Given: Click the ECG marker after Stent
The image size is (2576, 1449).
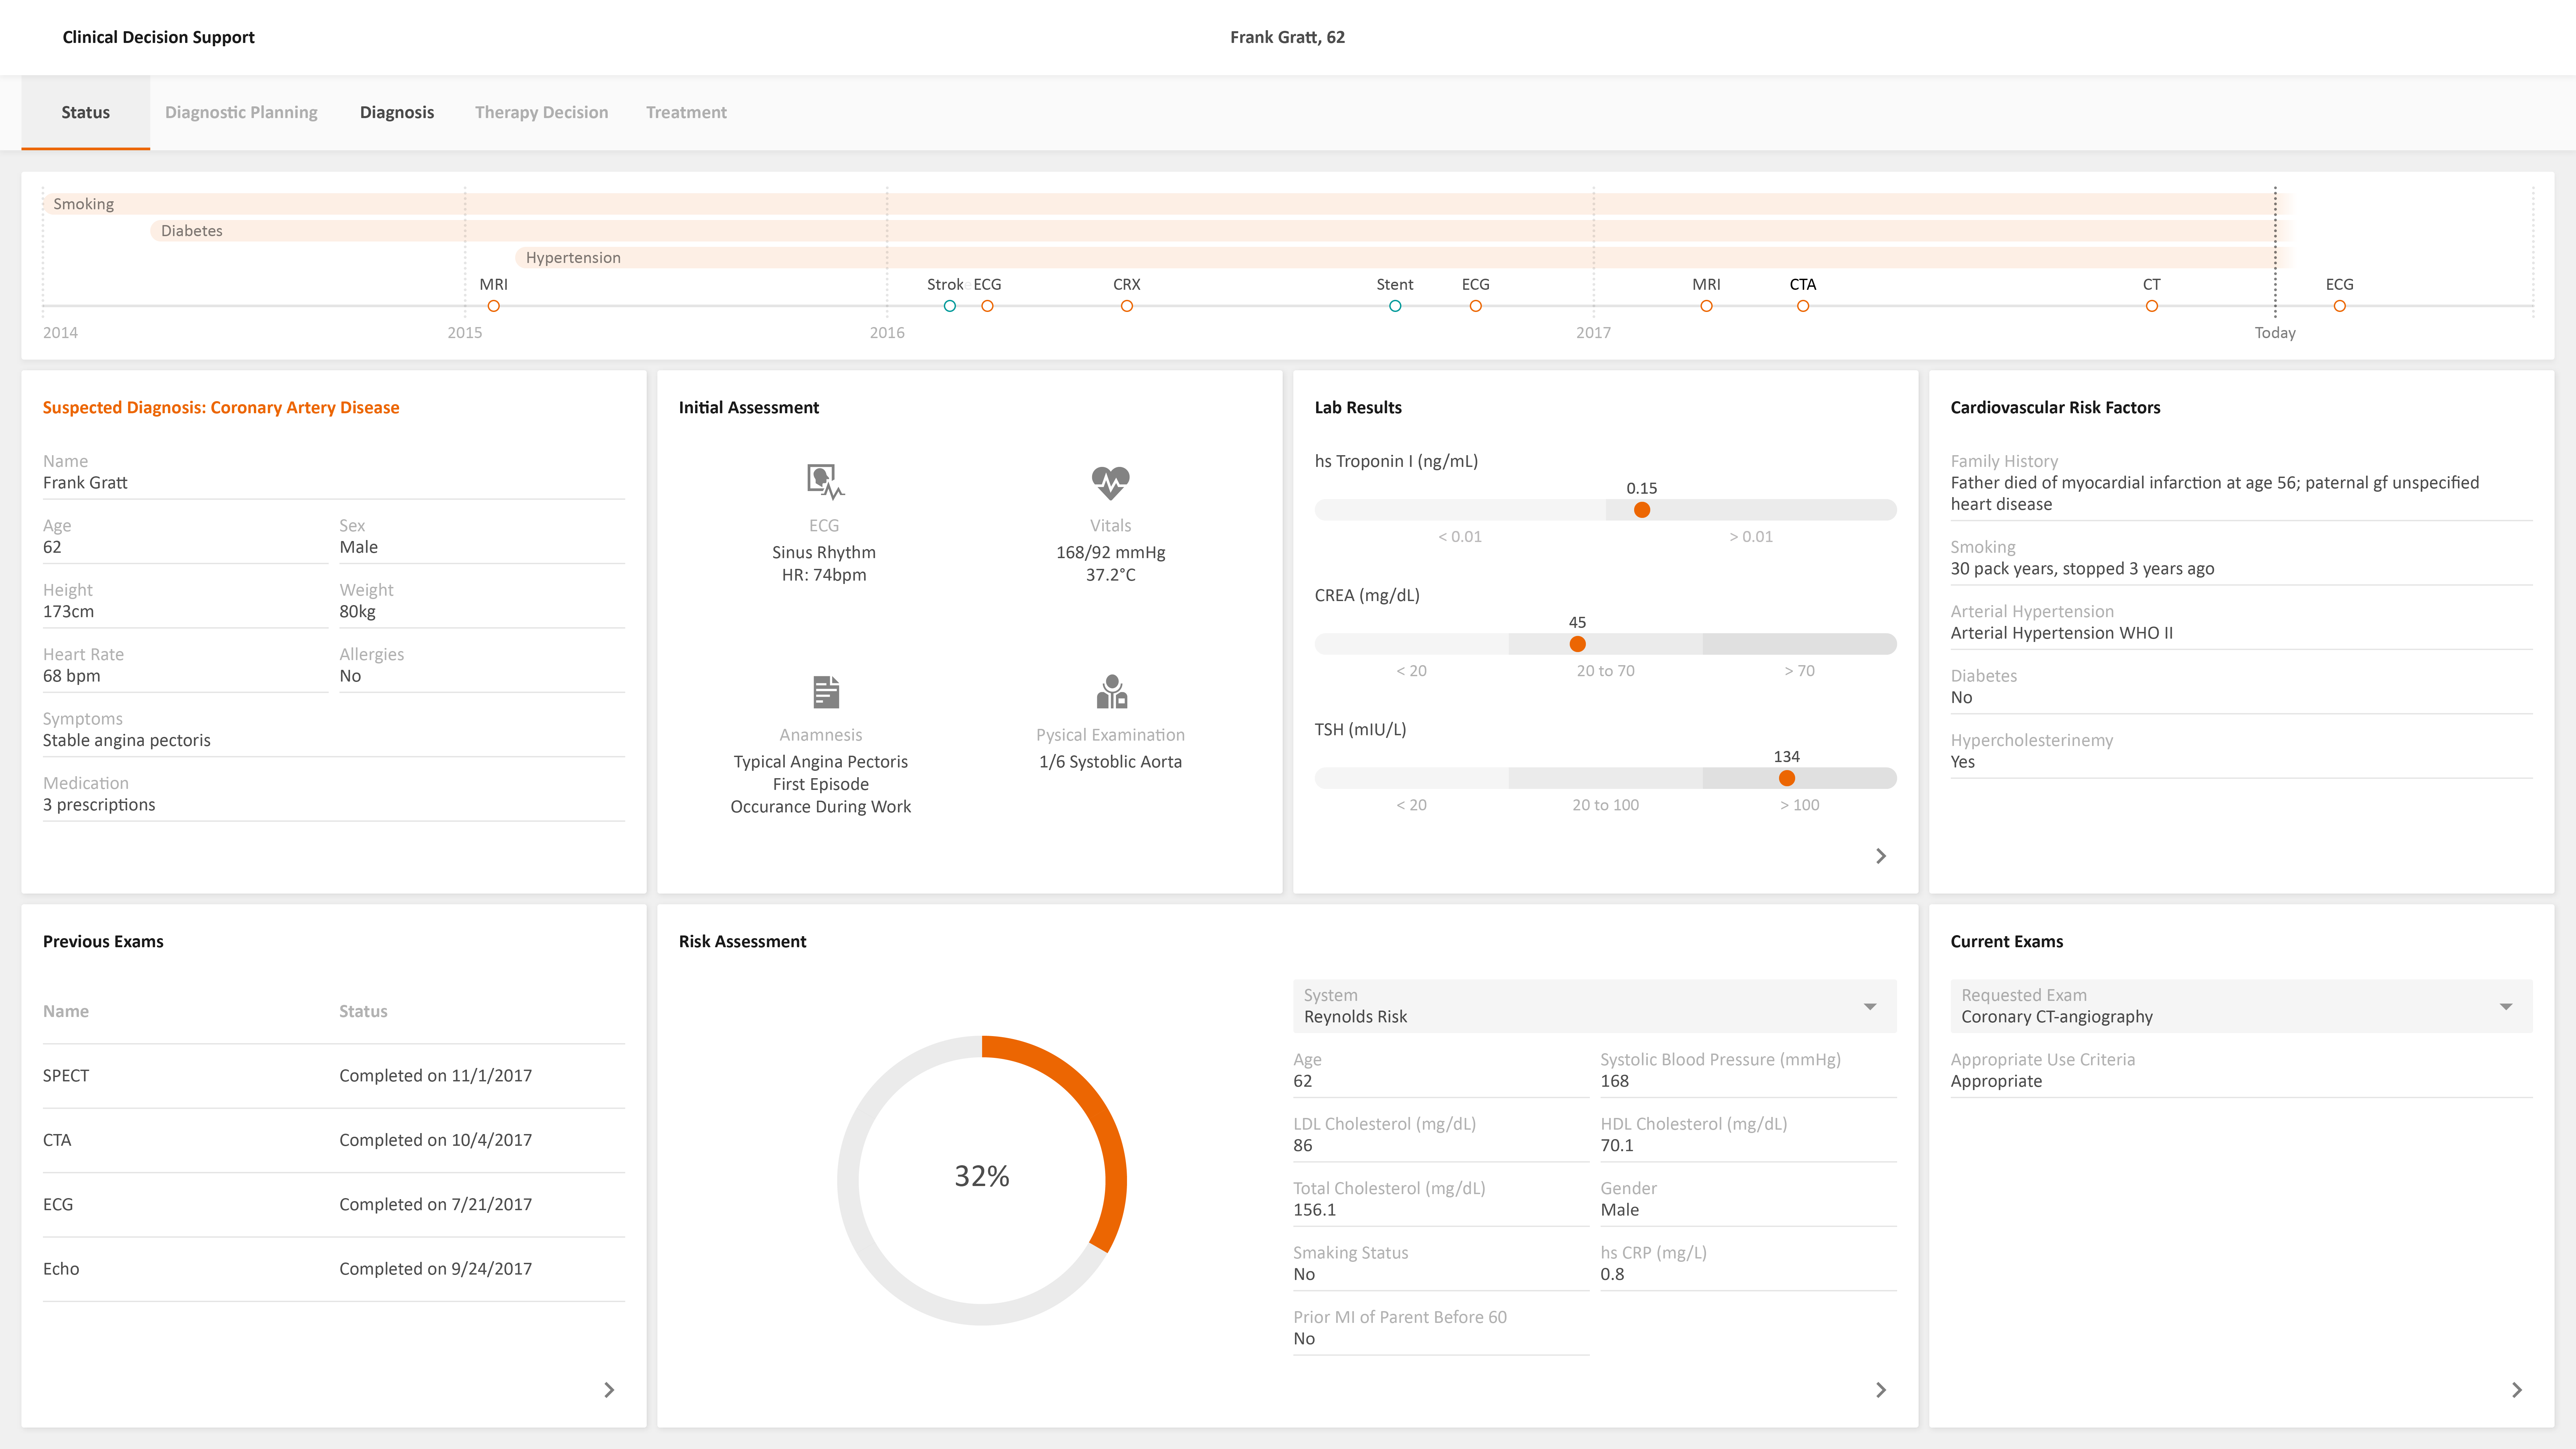Looking at the screenshot, I should (x=1475, y=306).
